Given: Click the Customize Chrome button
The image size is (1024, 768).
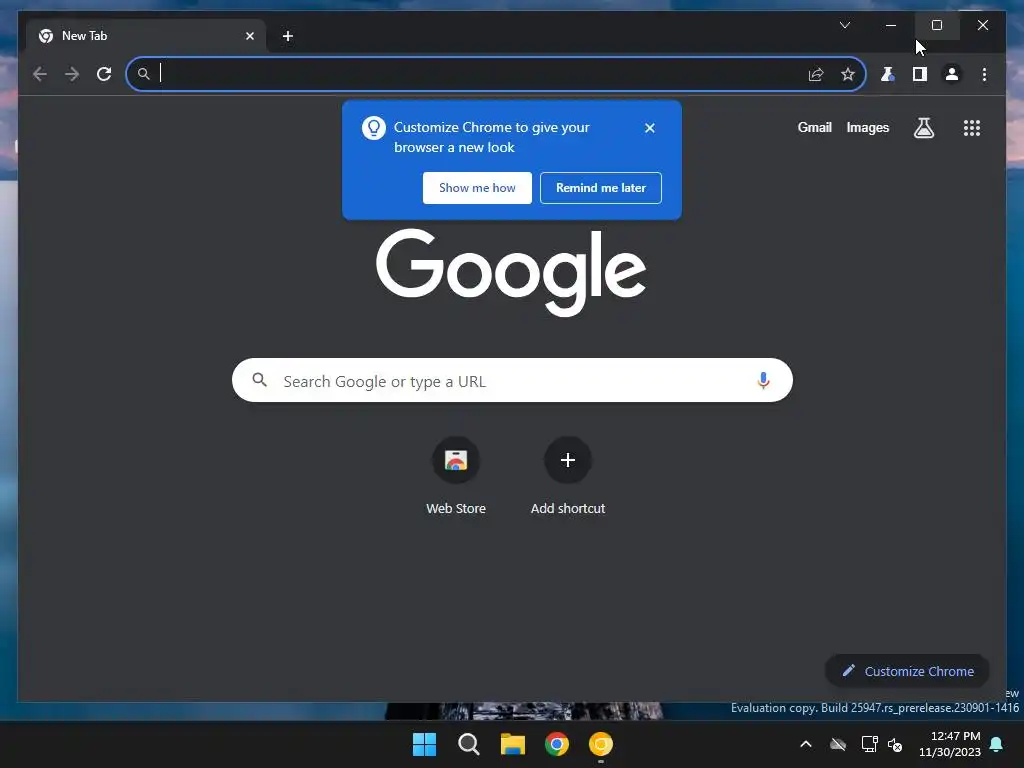Looking at the screenshot, I should (x=907, y=671).
